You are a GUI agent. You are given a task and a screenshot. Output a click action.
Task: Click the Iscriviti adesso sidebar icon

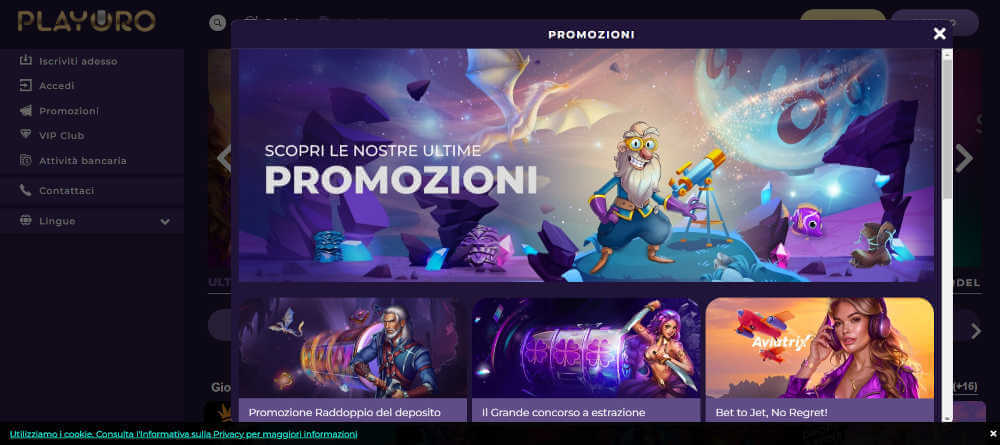point(26,61)
